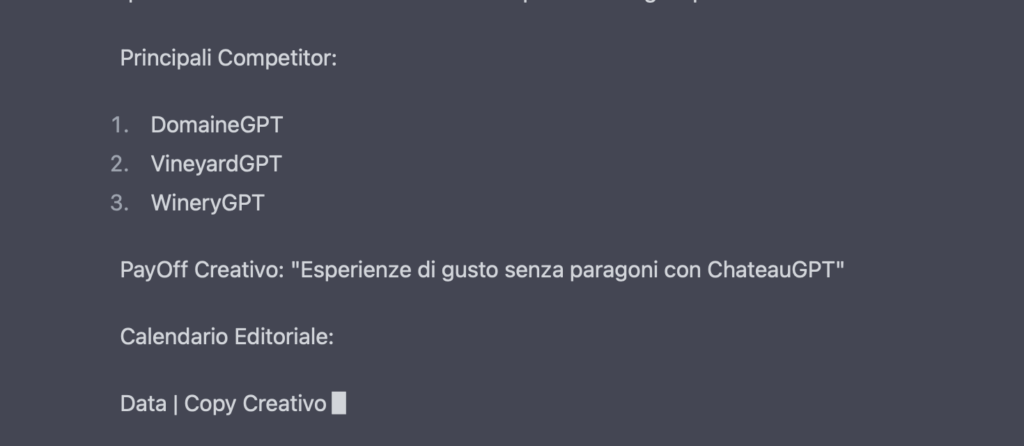Select the WineryGPT list entry

tap(207, 202)
